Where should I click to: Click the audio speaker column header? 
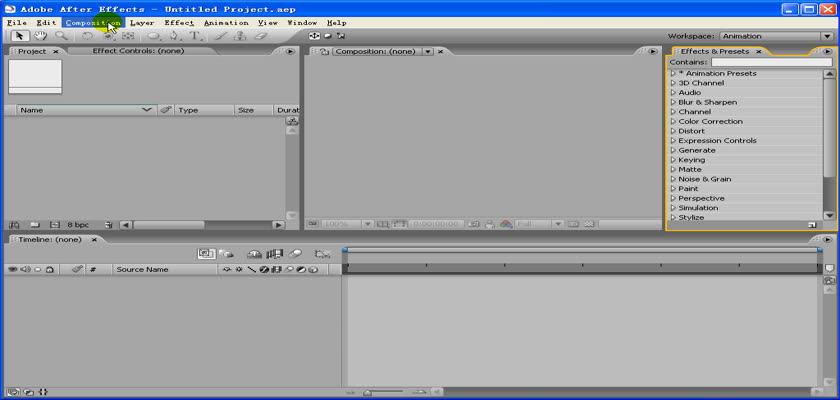pyautogui.click(x=25, y=269)
